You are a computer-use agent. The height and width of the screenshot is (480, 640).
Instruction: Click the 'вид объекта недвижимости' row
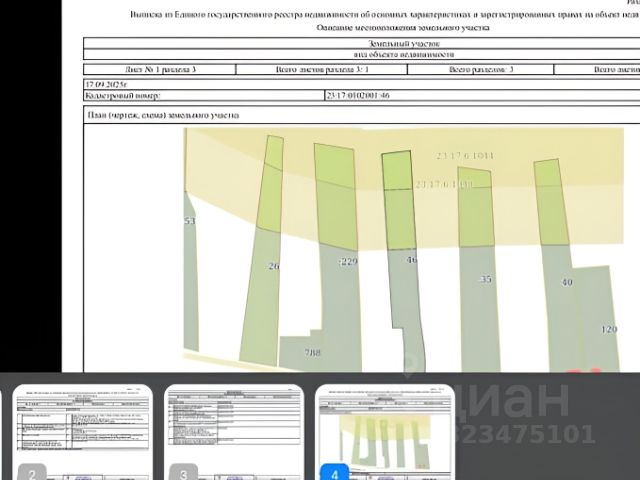coord(362,54)
